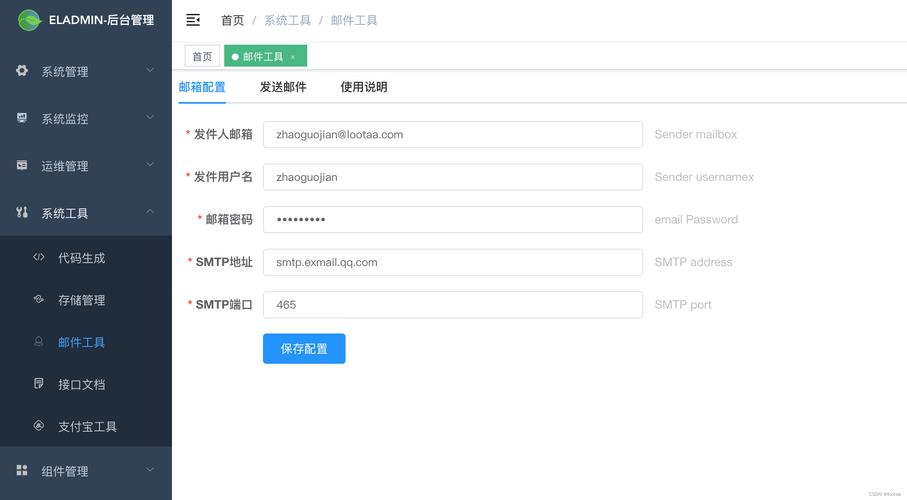Click the 'Sender mailbox' hint text
Image resolution: width=907 pixels, height=500 pixels.
(696, 134)
